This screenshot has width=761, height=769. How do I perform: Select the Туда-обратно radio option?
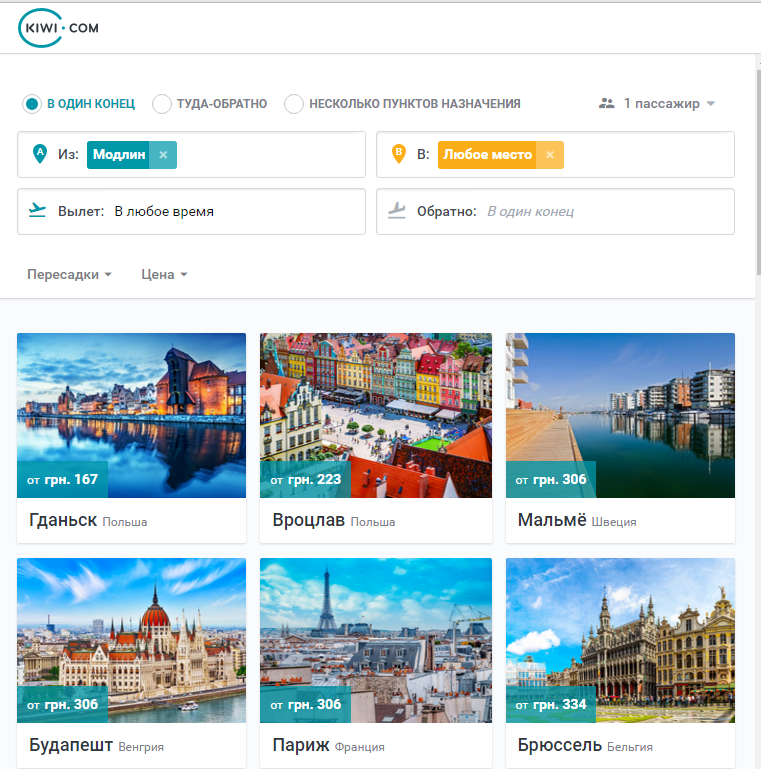click(162, 104)
